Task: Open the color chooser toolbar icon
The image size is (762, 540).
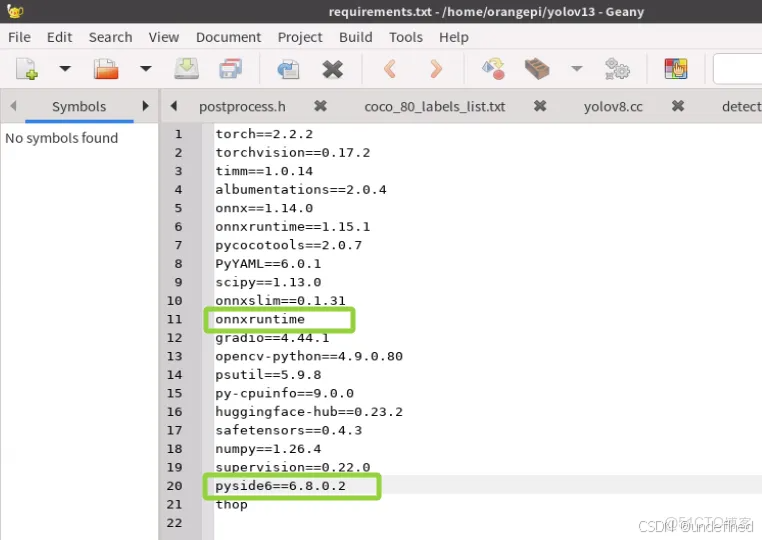Action: pyautogui.click(x=675, y=69)
